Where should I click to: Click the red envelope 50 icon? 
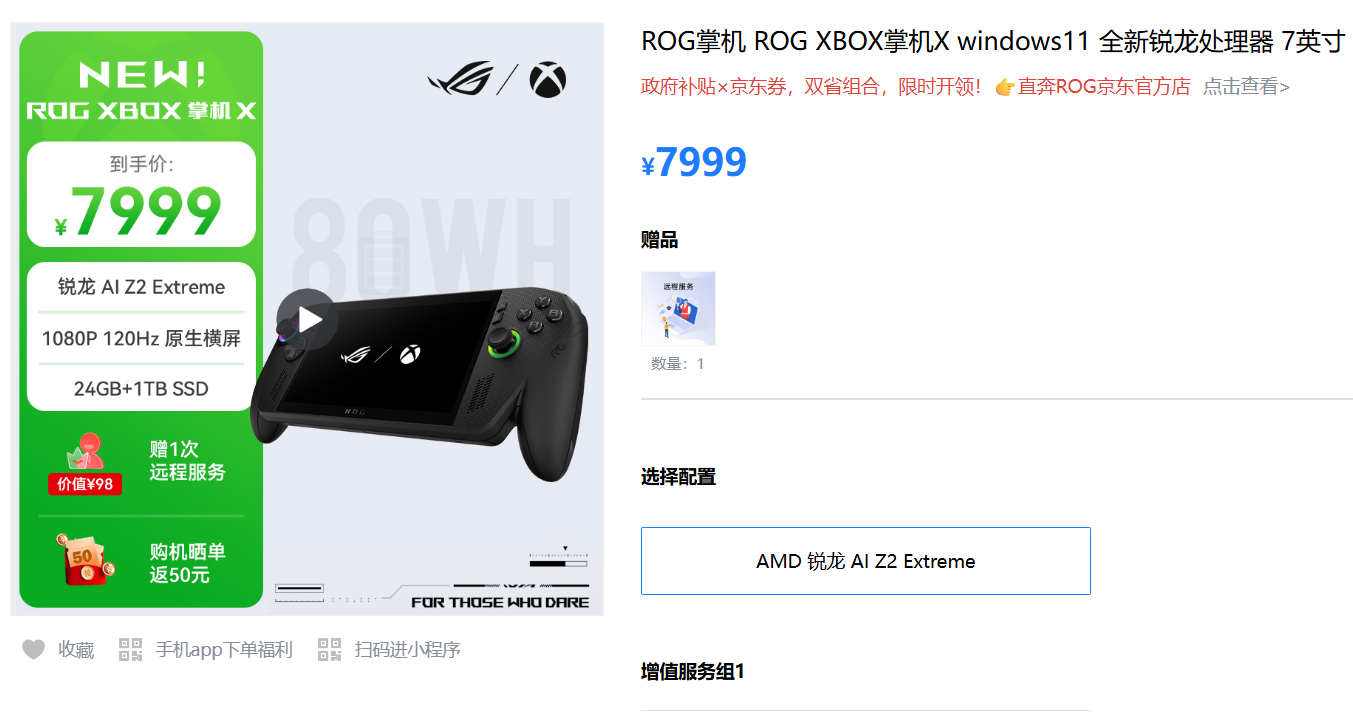[x=84, y=560]
